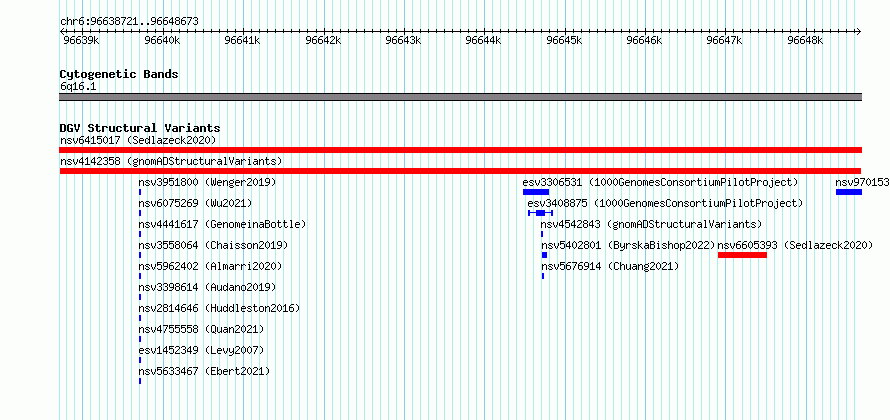Open nsv3558064 (Chaisson2019) variant details

(213, 245)
